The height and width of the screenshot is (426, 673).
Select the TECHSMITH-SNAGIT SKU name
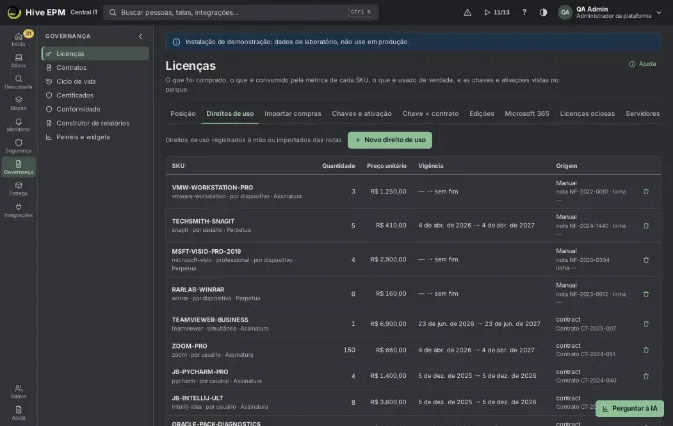point(203,221)
